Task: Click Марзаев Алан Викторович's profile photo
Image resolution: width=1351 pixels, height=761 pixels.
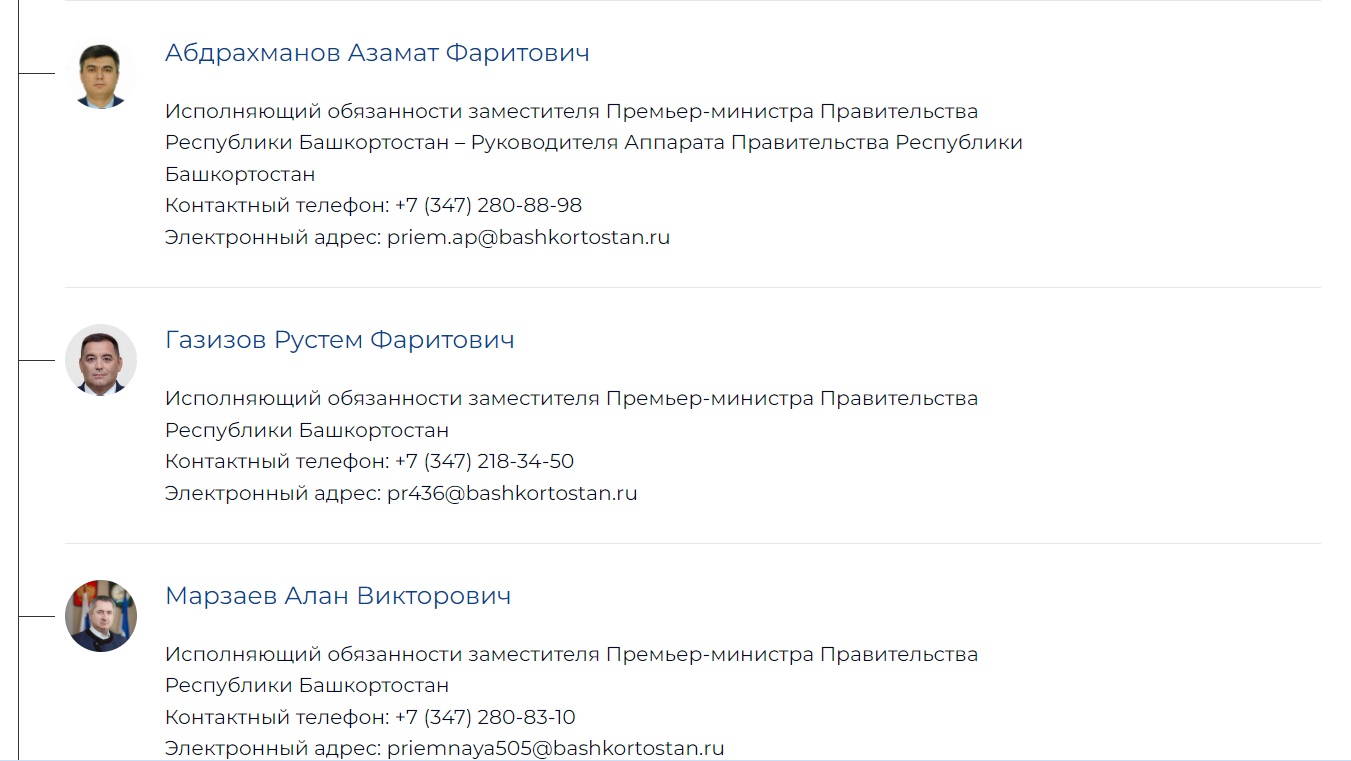Action: tap(101, 616)
